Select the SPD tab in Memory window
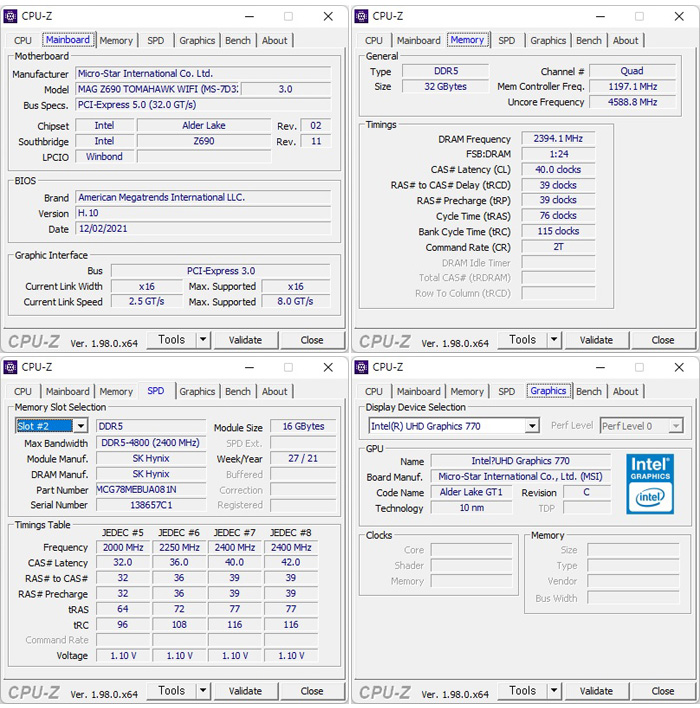700x708 pixels. click(x=507, y=41)
